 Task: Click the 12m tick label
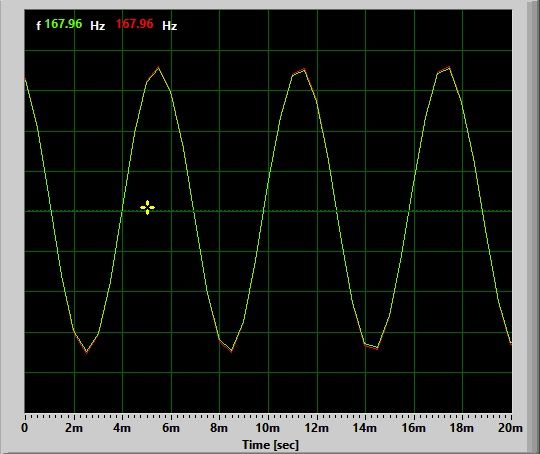(x=316, y=428)
